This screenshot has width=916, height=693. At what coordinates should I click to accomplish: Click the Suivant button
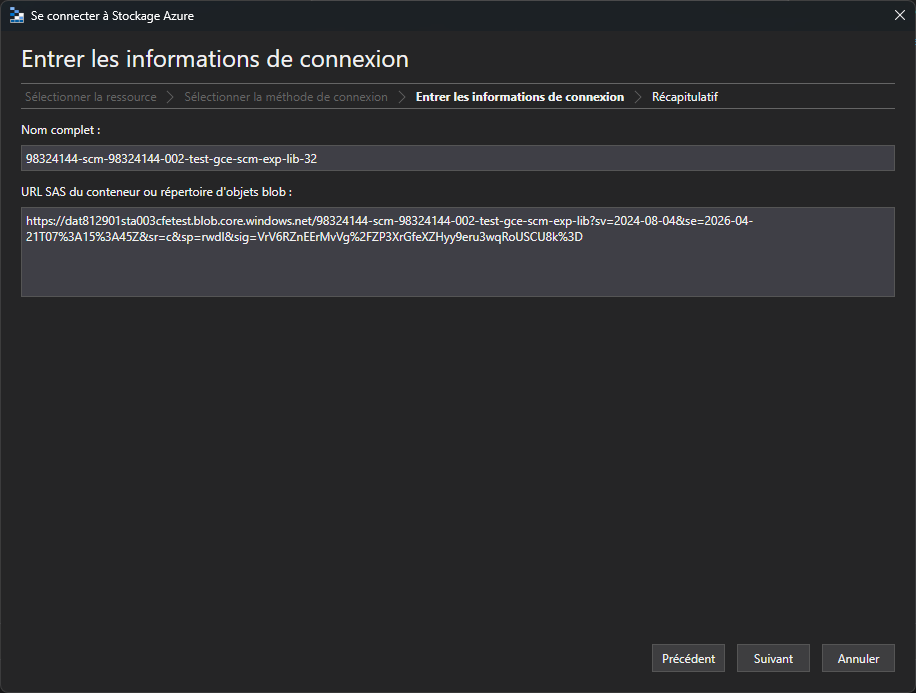773,659
